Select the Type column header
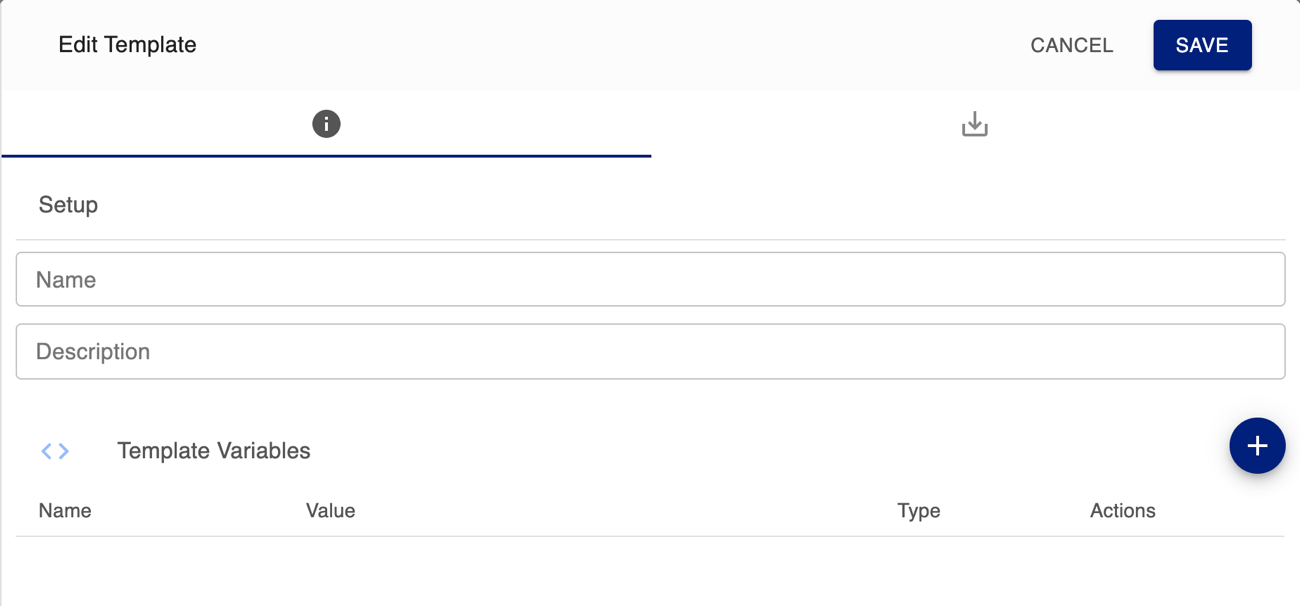1300x606 pixels. [x=918, y=510]
